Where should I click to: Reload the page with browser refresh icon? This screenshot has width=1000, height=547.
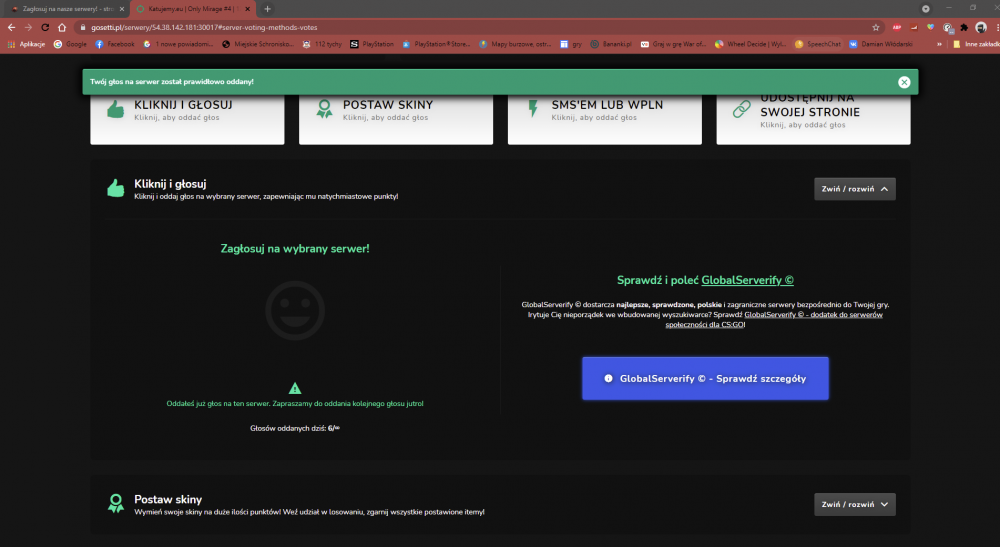45,27
